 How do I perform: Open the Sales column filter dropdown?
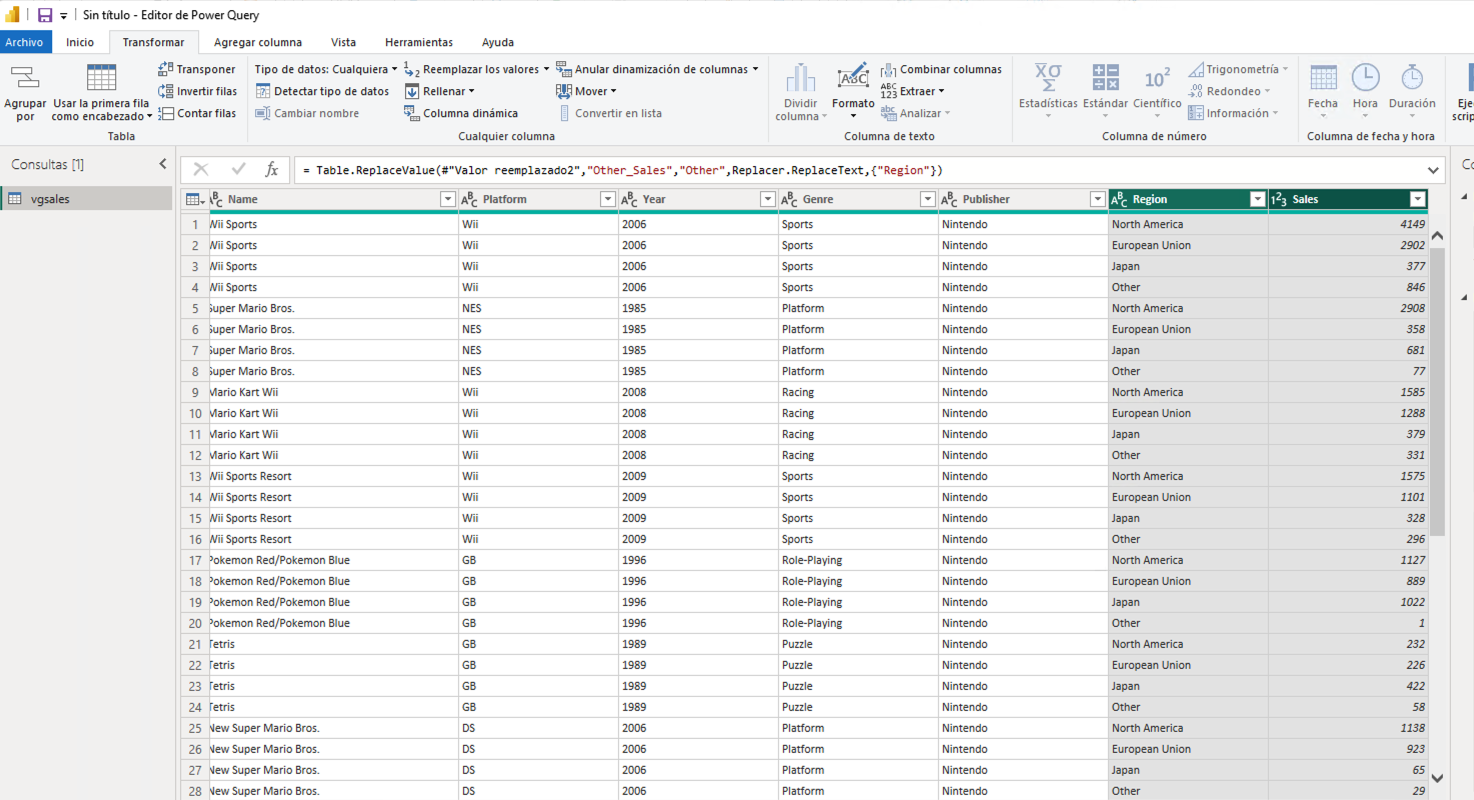click(x=1417, y=199)
